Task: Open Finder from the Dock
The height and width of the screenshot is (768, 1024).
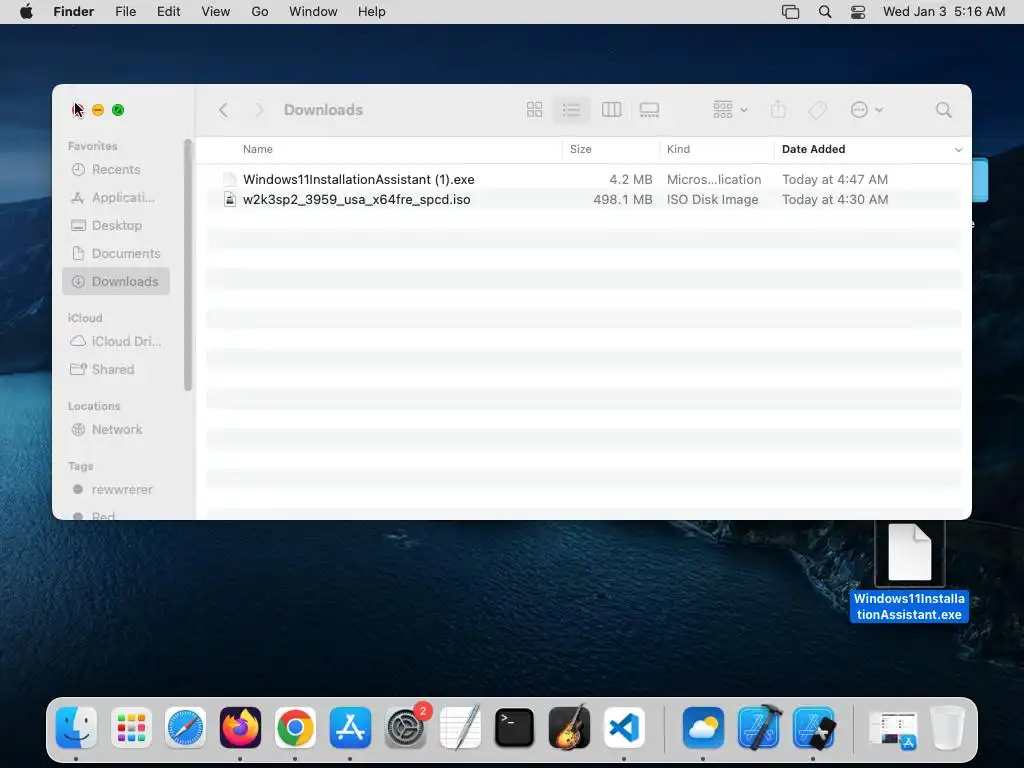Action: [x=76, y=727]
